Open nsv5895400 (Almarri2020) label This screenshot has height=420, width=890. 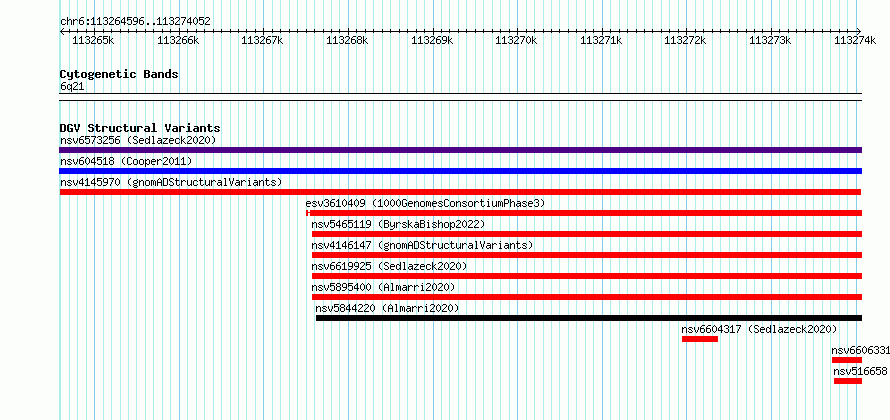point(383,287)
